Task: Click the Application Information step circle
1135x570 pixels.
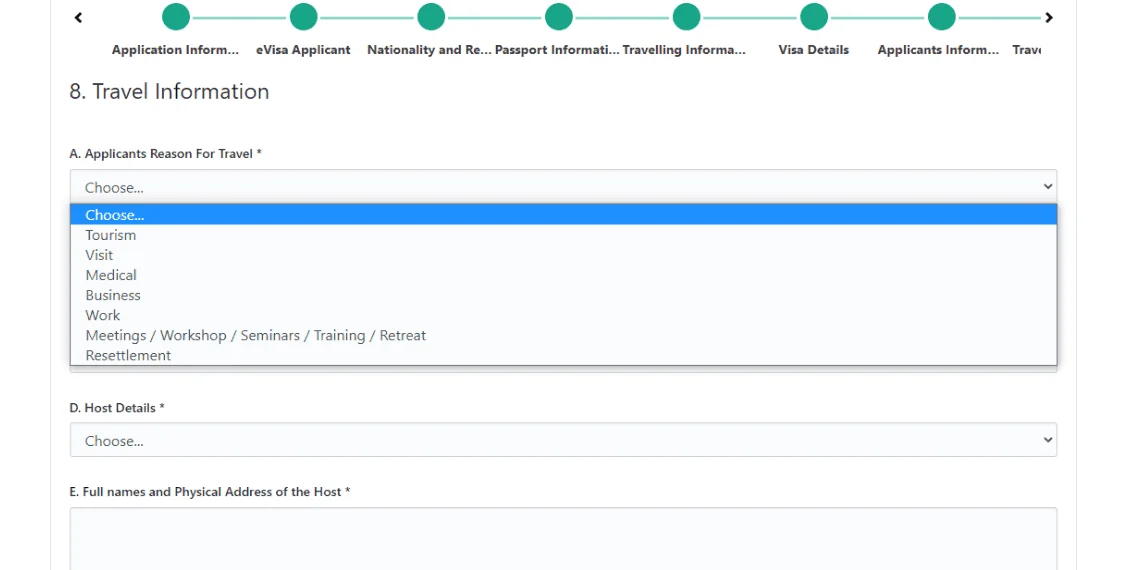Action: 176,17
